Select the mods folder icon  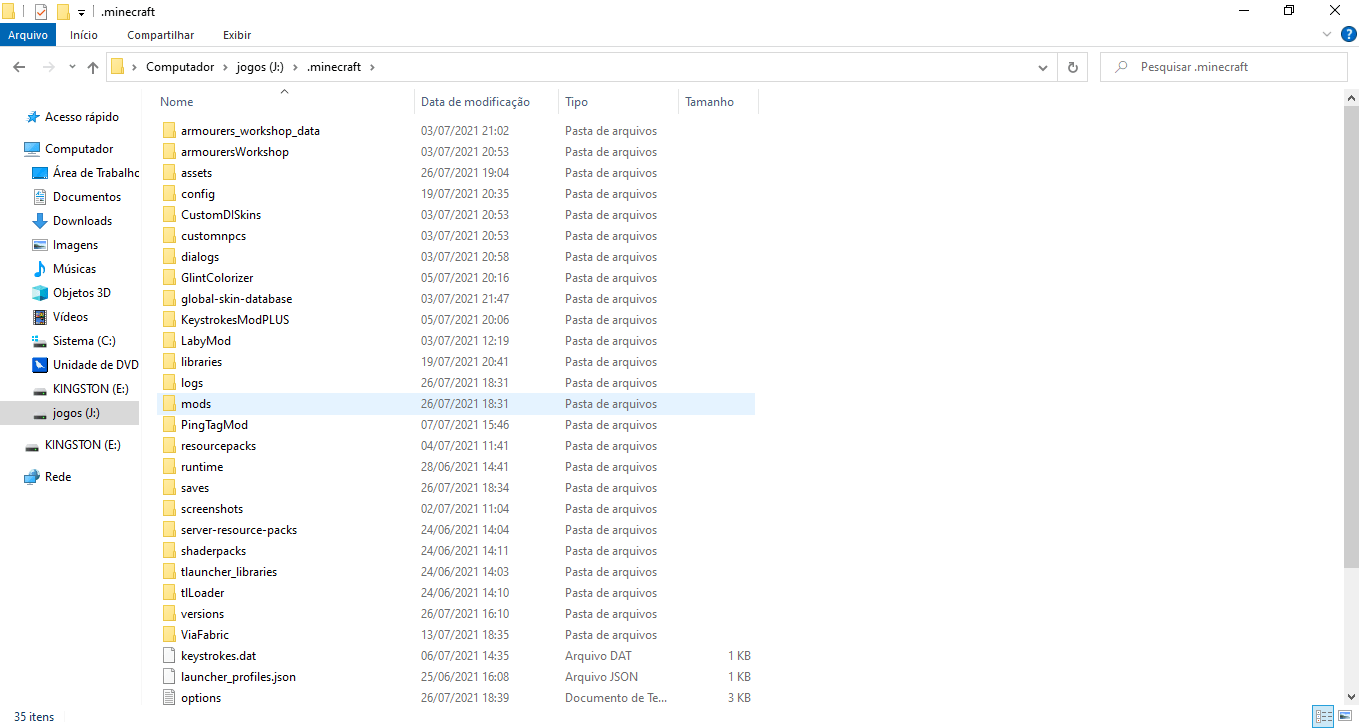click(168, 404)
